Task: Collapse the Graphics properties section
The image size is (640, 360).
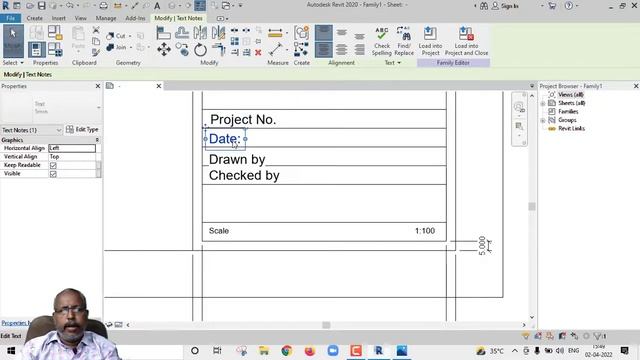Action: (97, 140)
